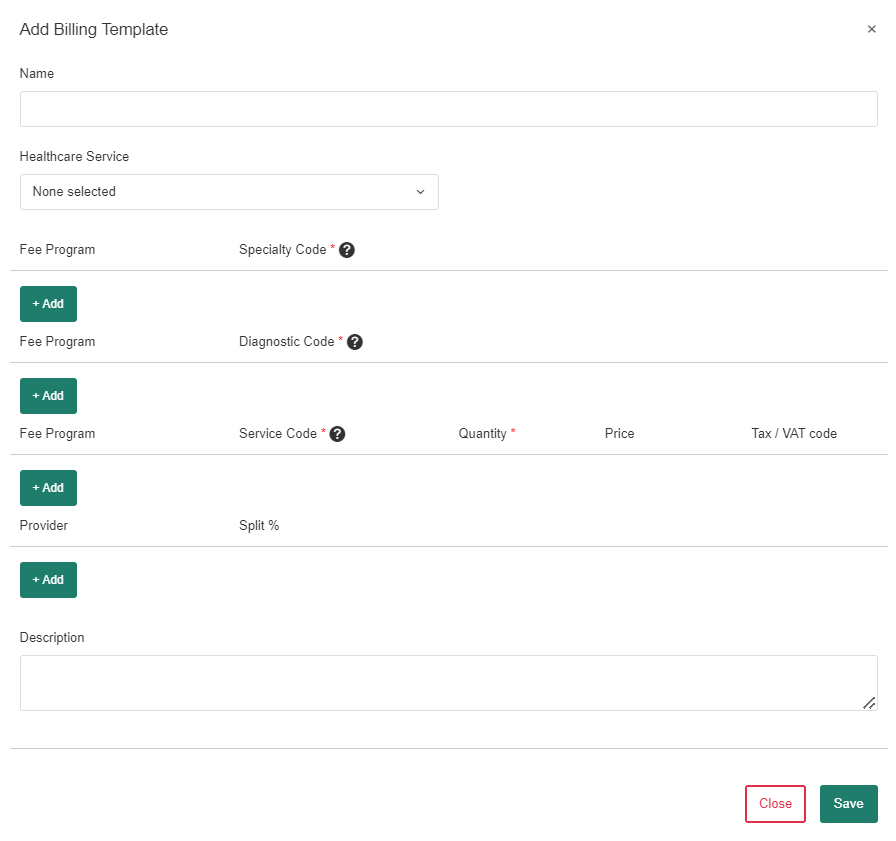This screenshot has height=841, width=896.
Task: Click the red Close button
Action: pos(775,804)
